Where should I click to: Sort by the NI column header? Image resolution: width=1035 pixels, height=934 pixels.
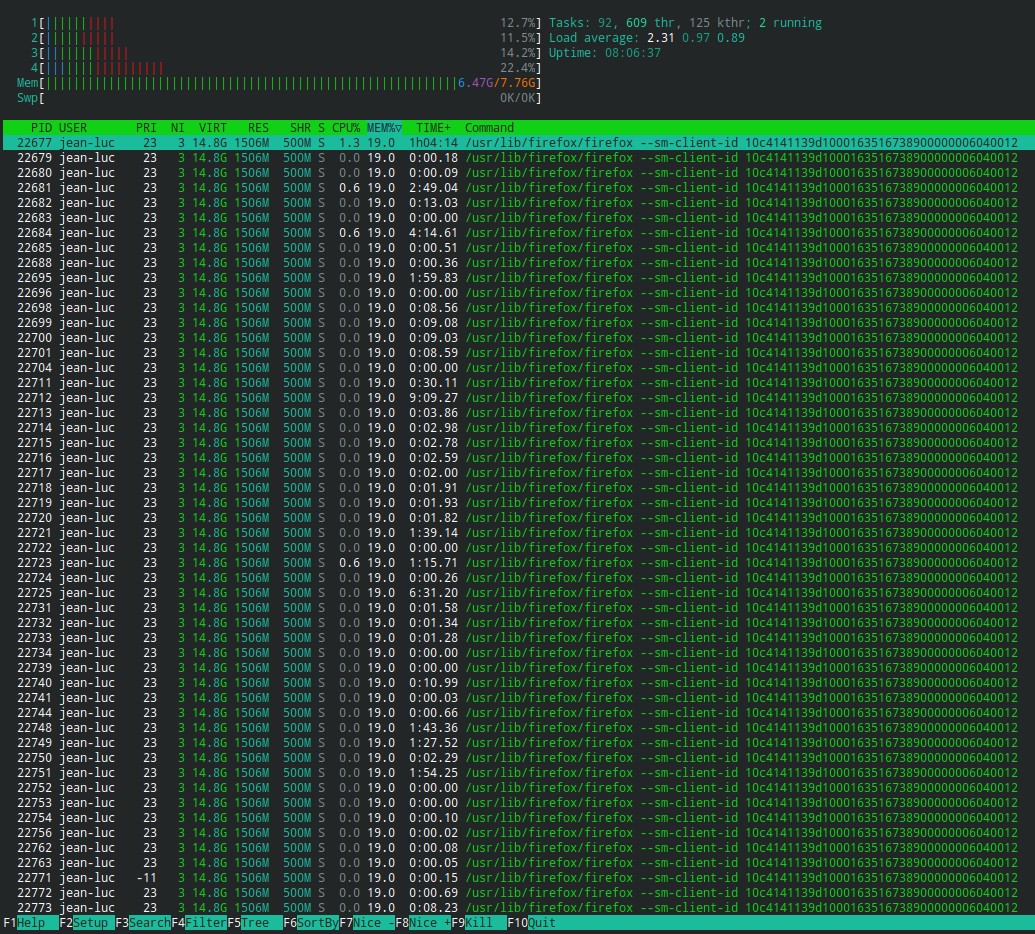[177, 127]
